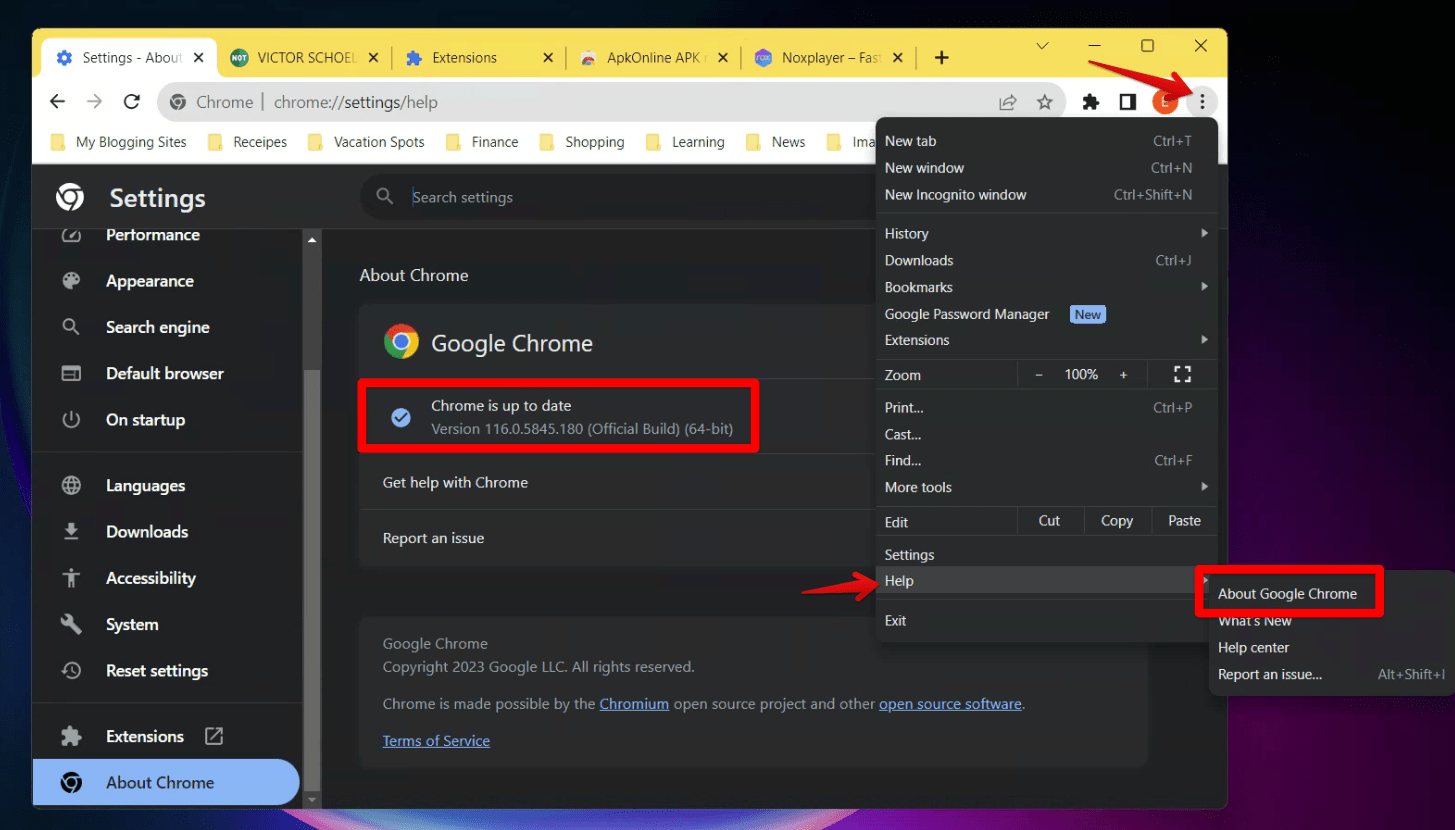The image size is (1455, 830).
Task: Share this page icon in address bar
Action: pos(1008,102)
